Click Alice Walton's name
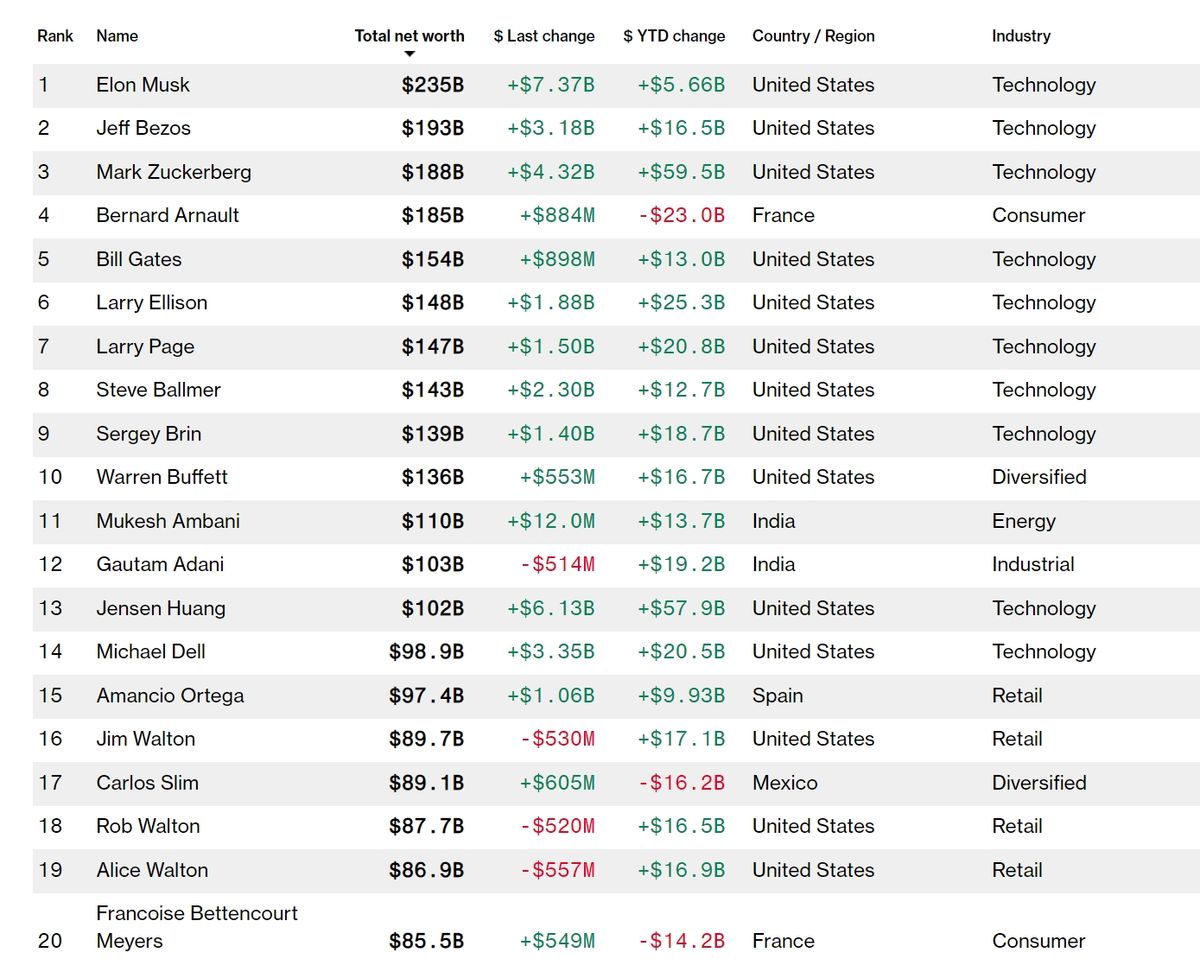This screenshot has height=959, width=1200. (152, 870)
